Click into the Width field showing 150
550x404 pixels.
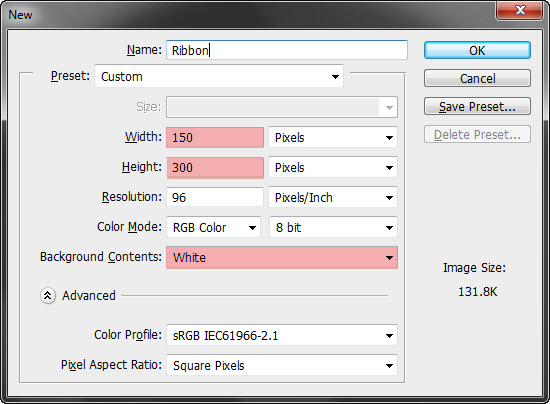tap(215, 137)
